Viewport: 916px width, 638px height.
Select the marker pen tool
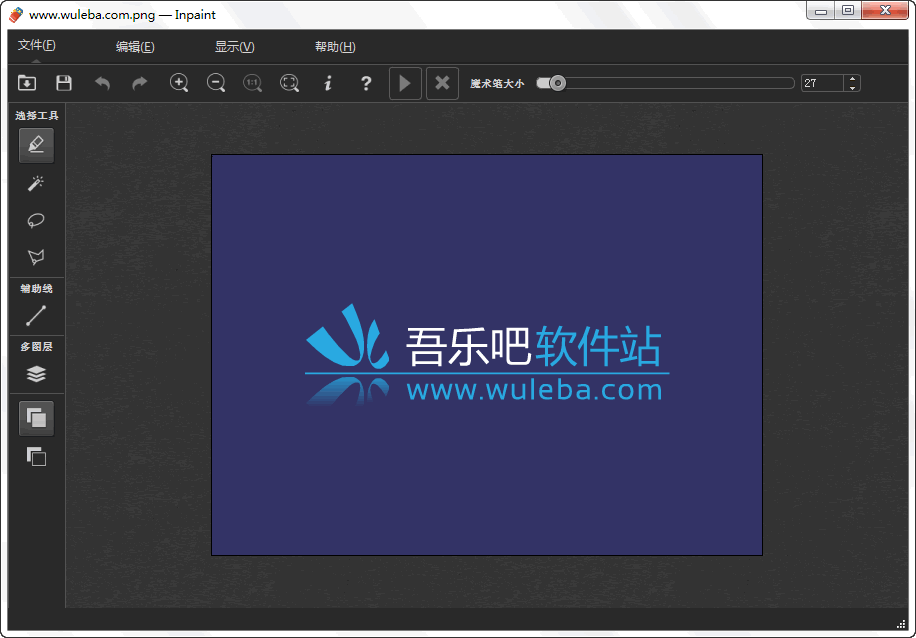[36, 145]
